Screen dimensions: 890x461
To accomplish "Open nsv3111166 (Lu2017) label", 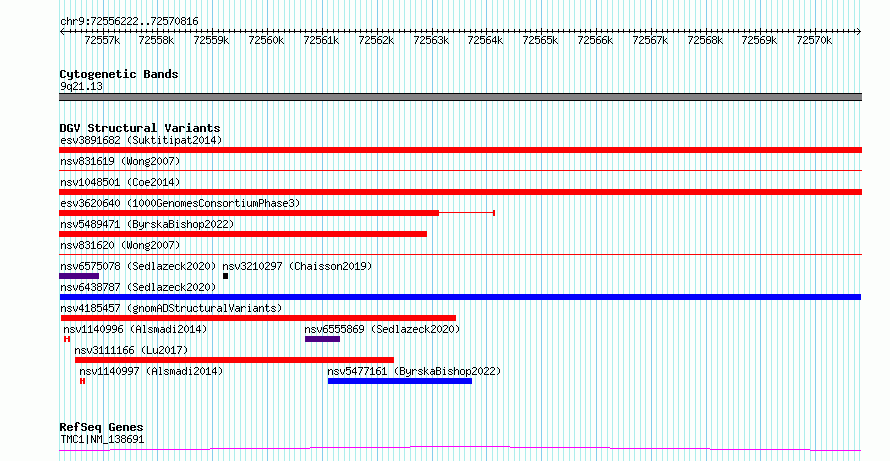I will tap(131, 350).
